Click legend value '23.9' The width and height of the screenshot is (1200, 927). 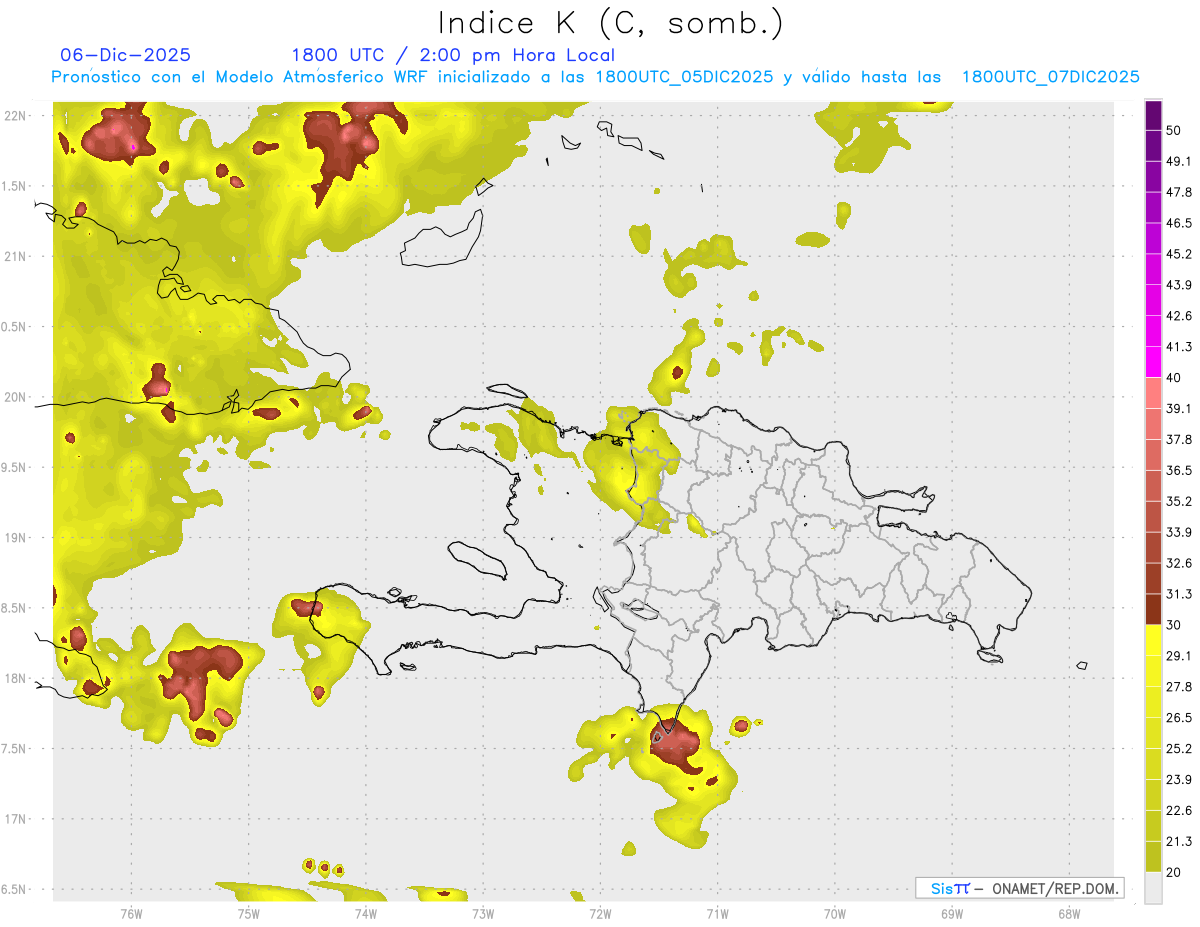click(x=1179, y=779)
